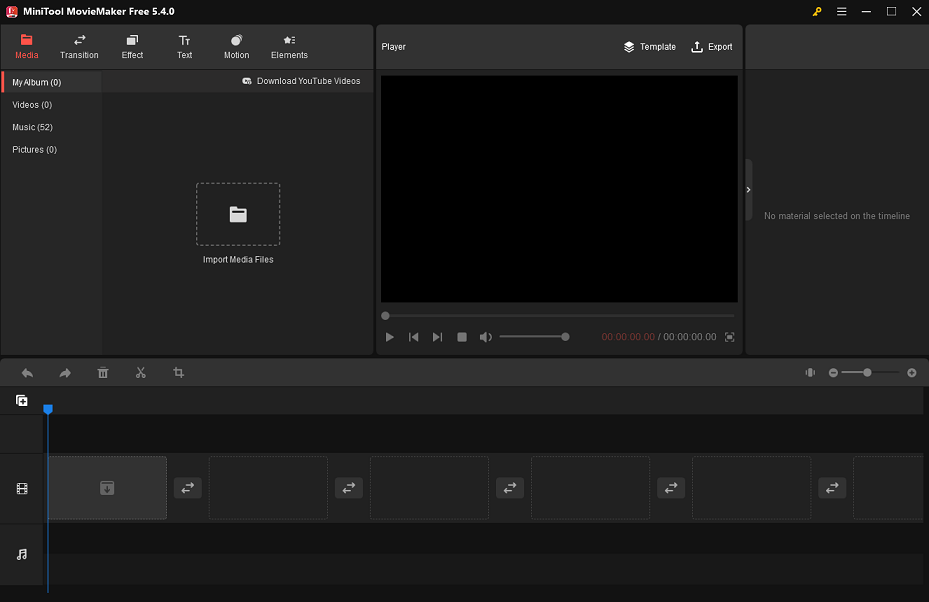Click the MiniTool MovieMaker app logo

point(11,12)
